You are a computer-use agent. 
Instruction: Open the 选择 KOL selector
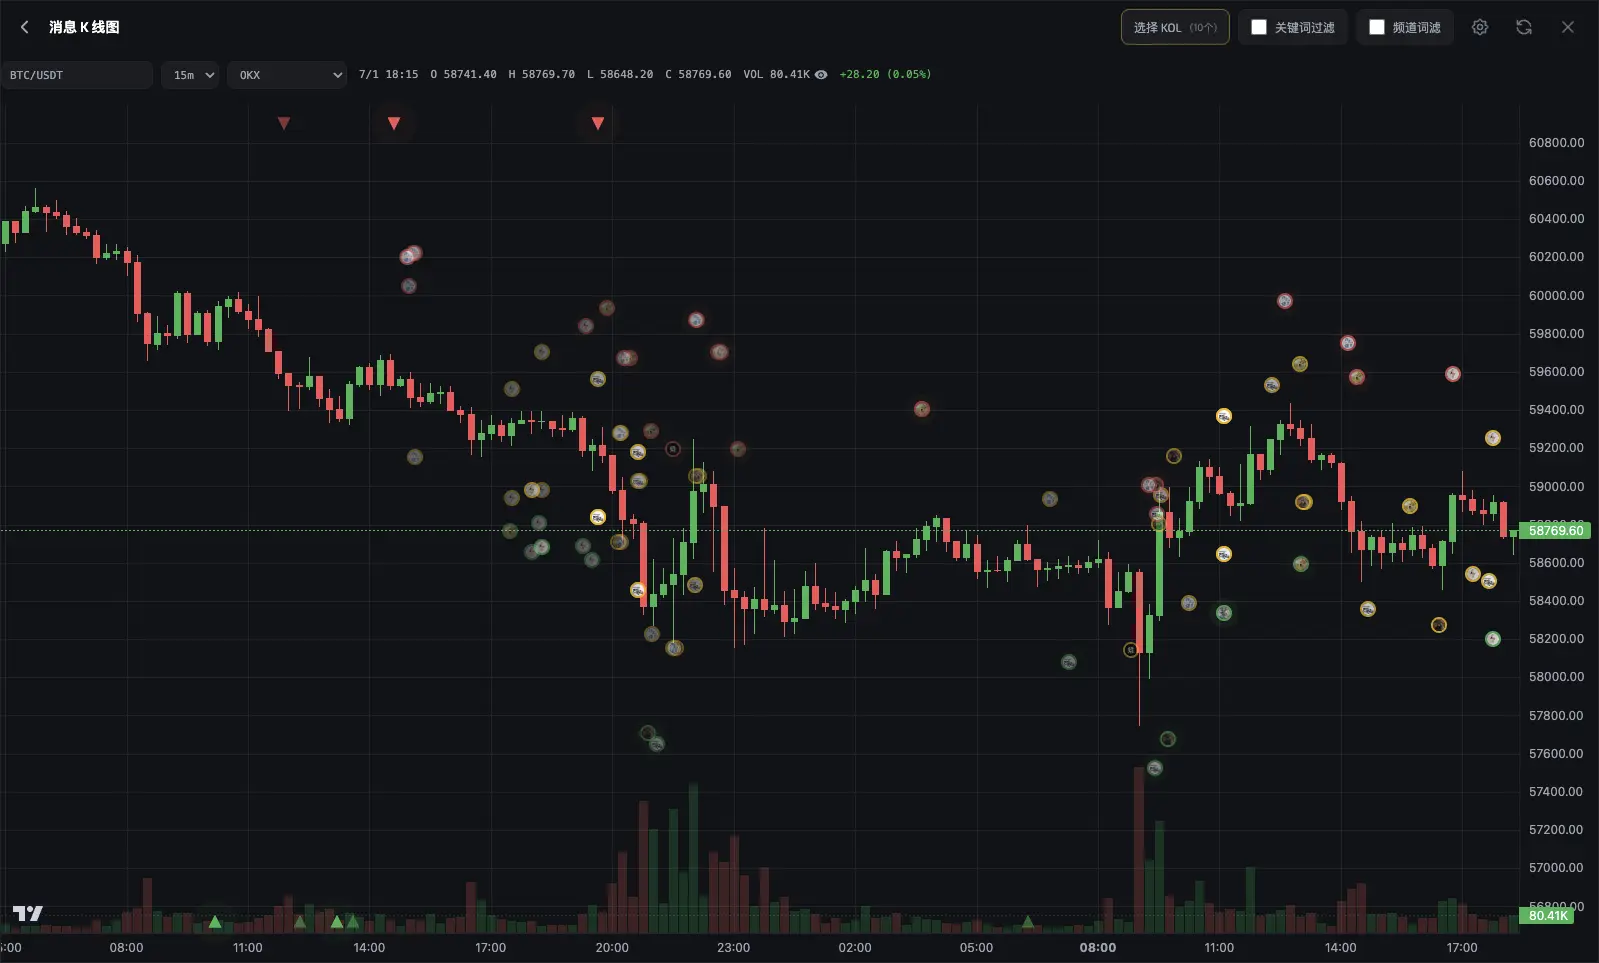coord(1175,27)
